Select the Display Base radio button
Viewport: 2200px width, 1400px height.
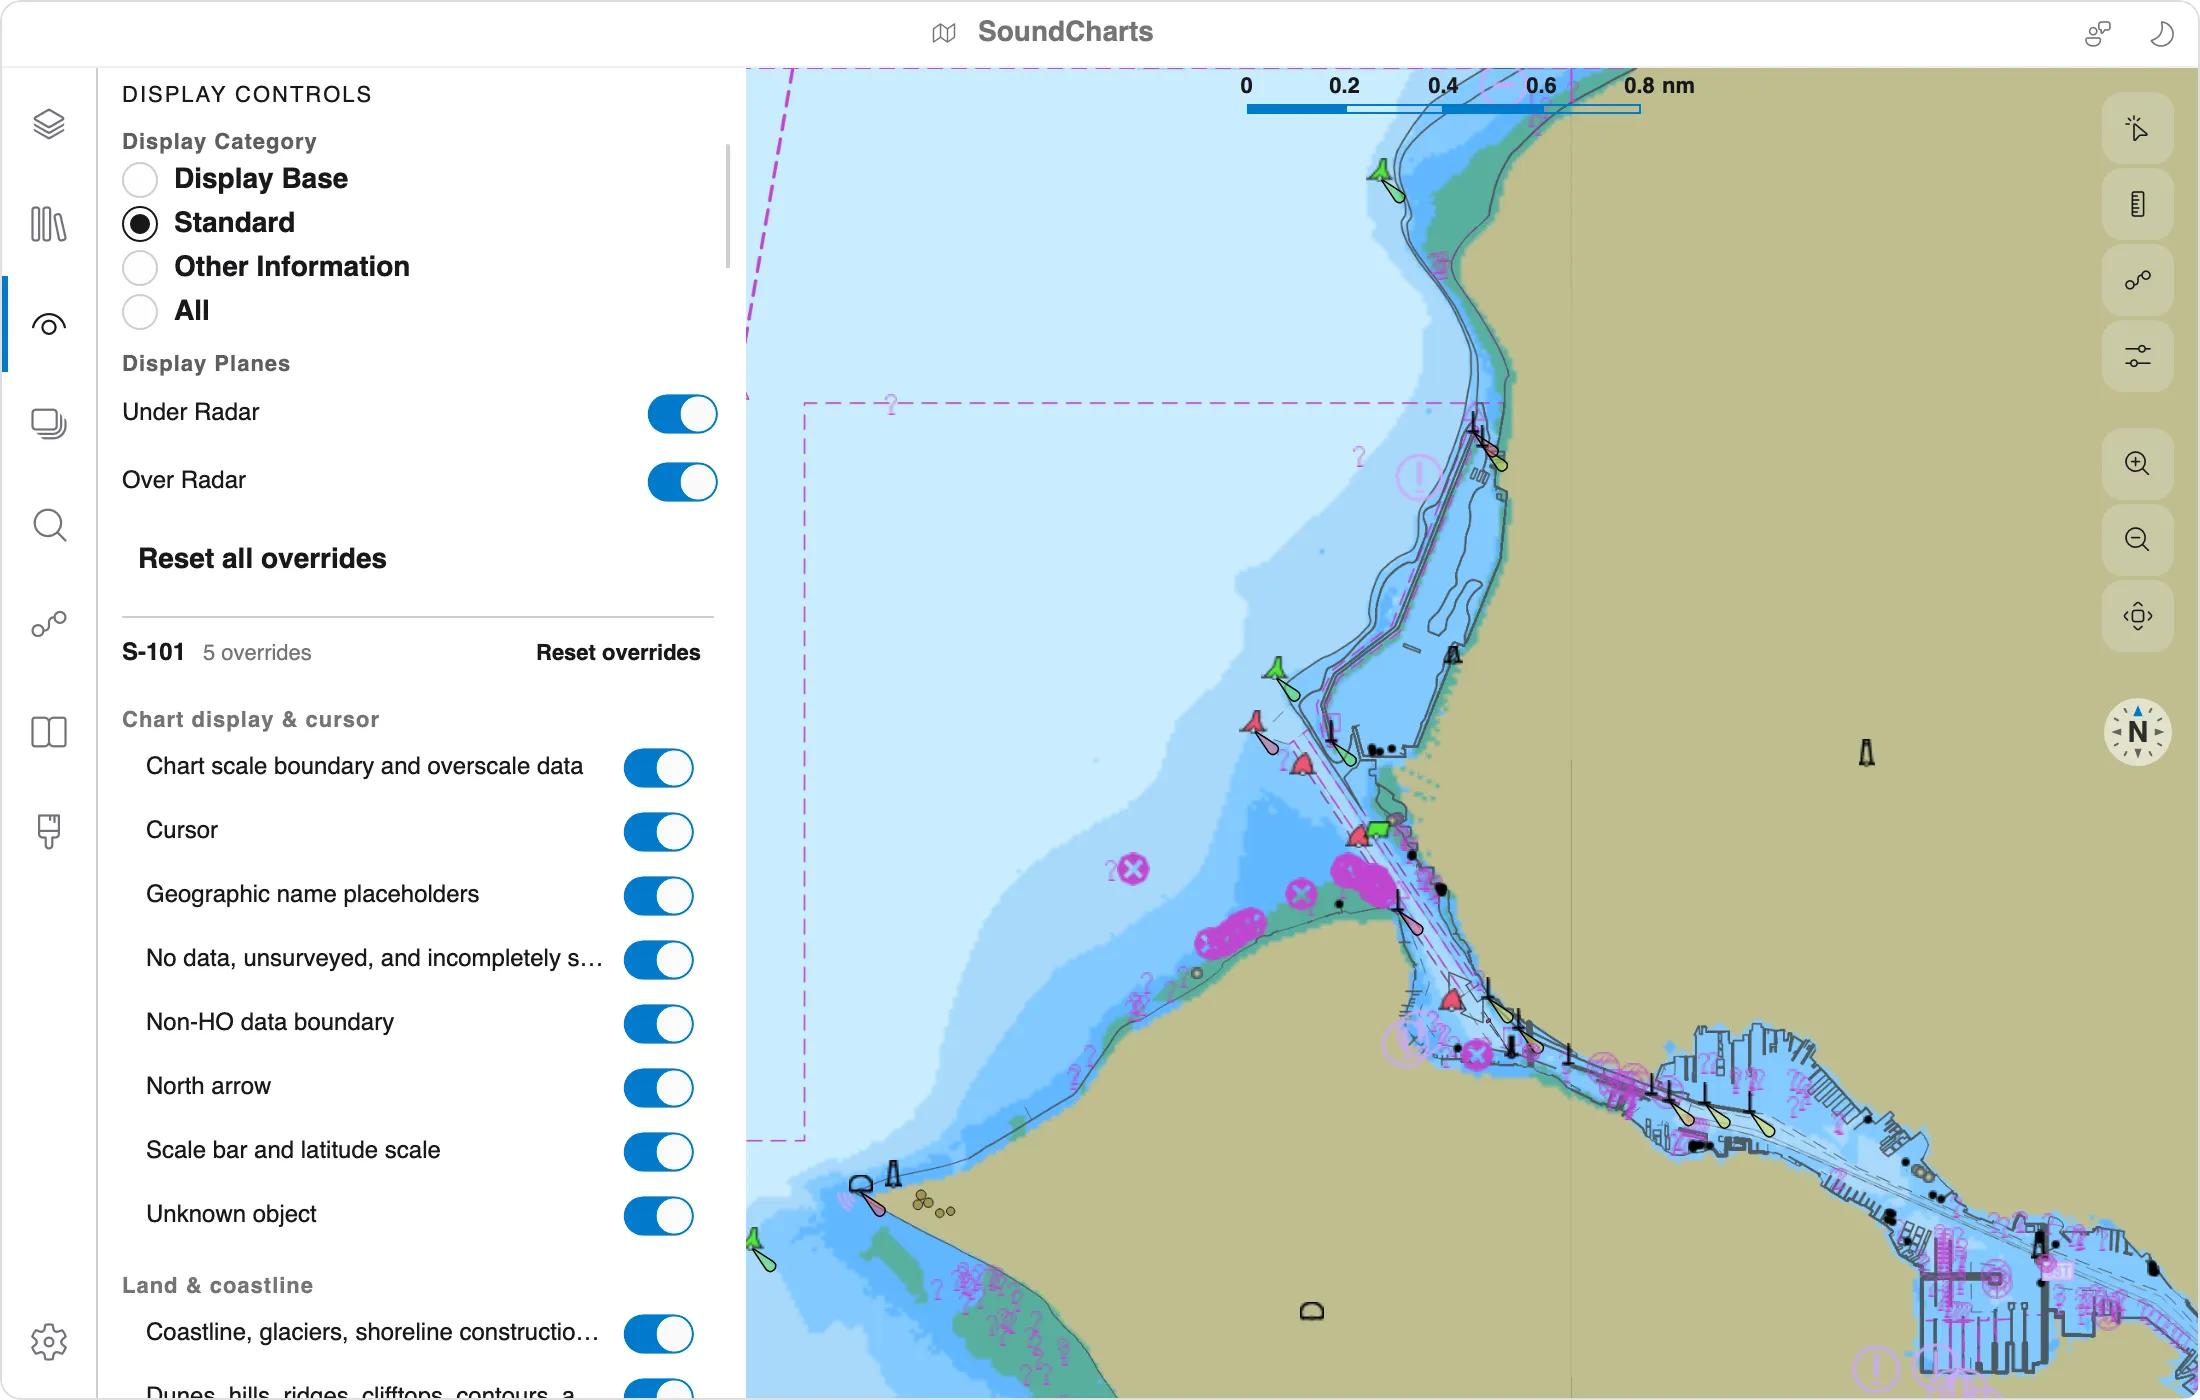click(140, 180)
